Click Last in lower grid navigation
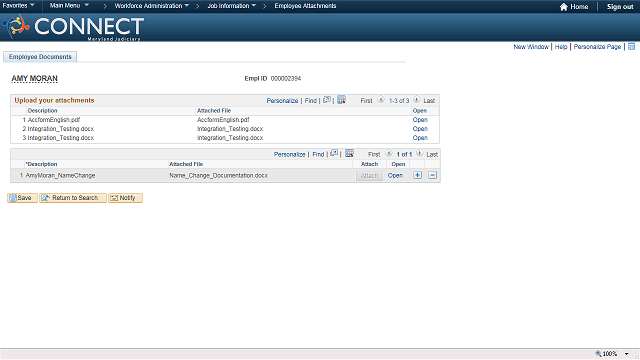Viewport: 640px width, 360px height. tap(432, 154)
